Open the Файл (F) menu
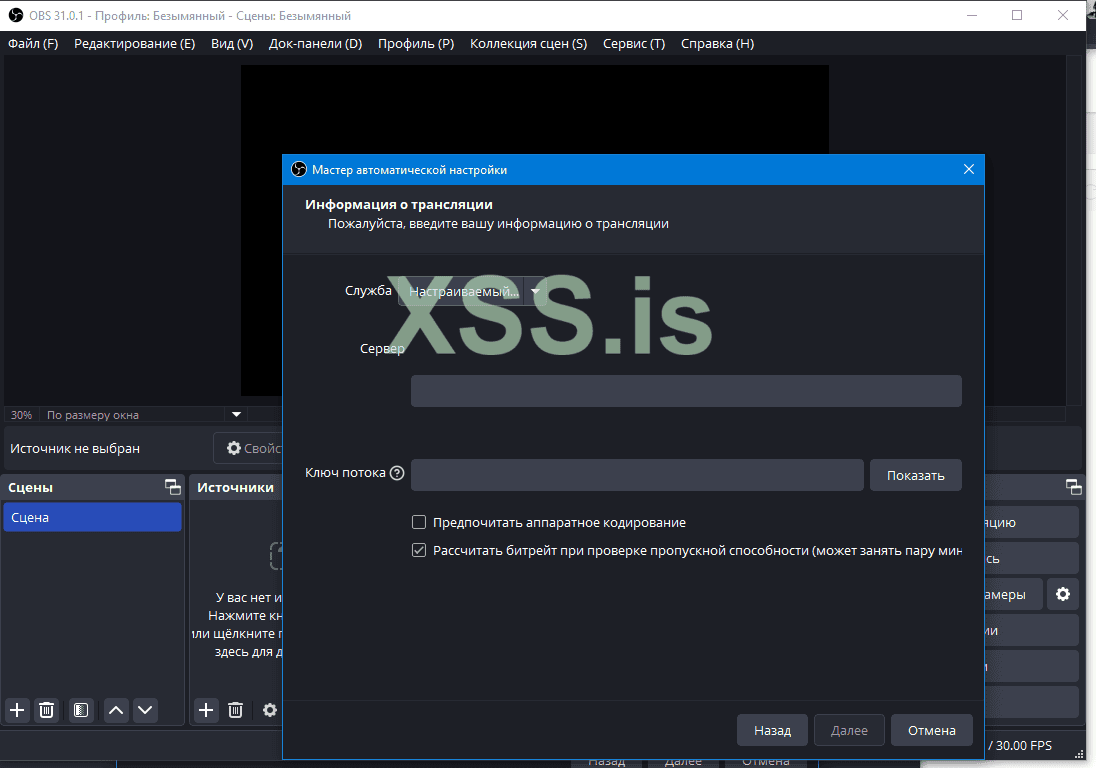 [x=33, y=43]
